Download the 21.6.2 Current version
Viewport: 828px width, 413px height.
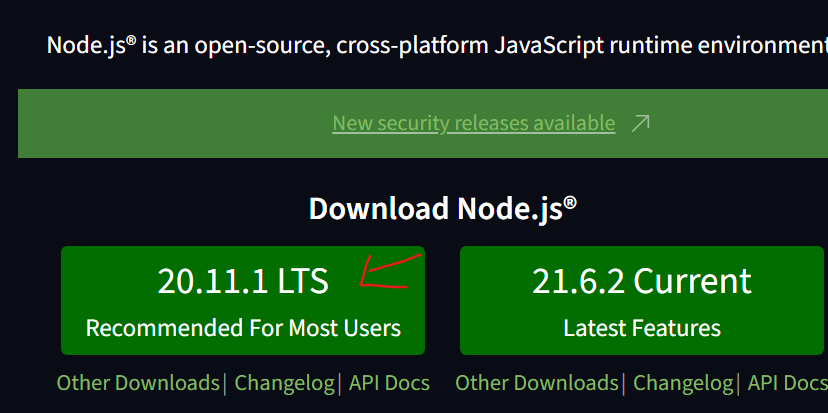tap(644, 300)
